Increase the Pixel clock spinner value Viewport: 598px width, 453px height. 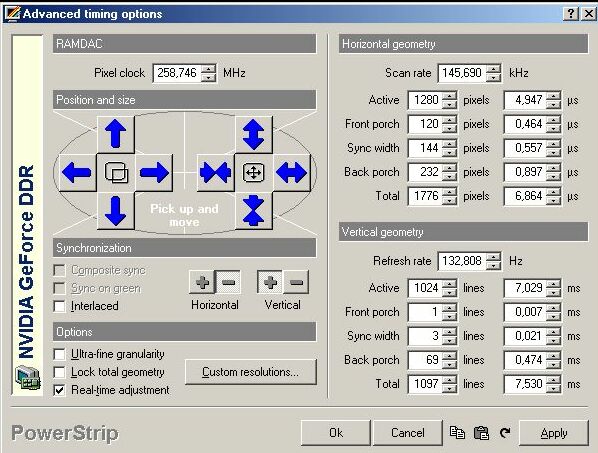(209, 69)
